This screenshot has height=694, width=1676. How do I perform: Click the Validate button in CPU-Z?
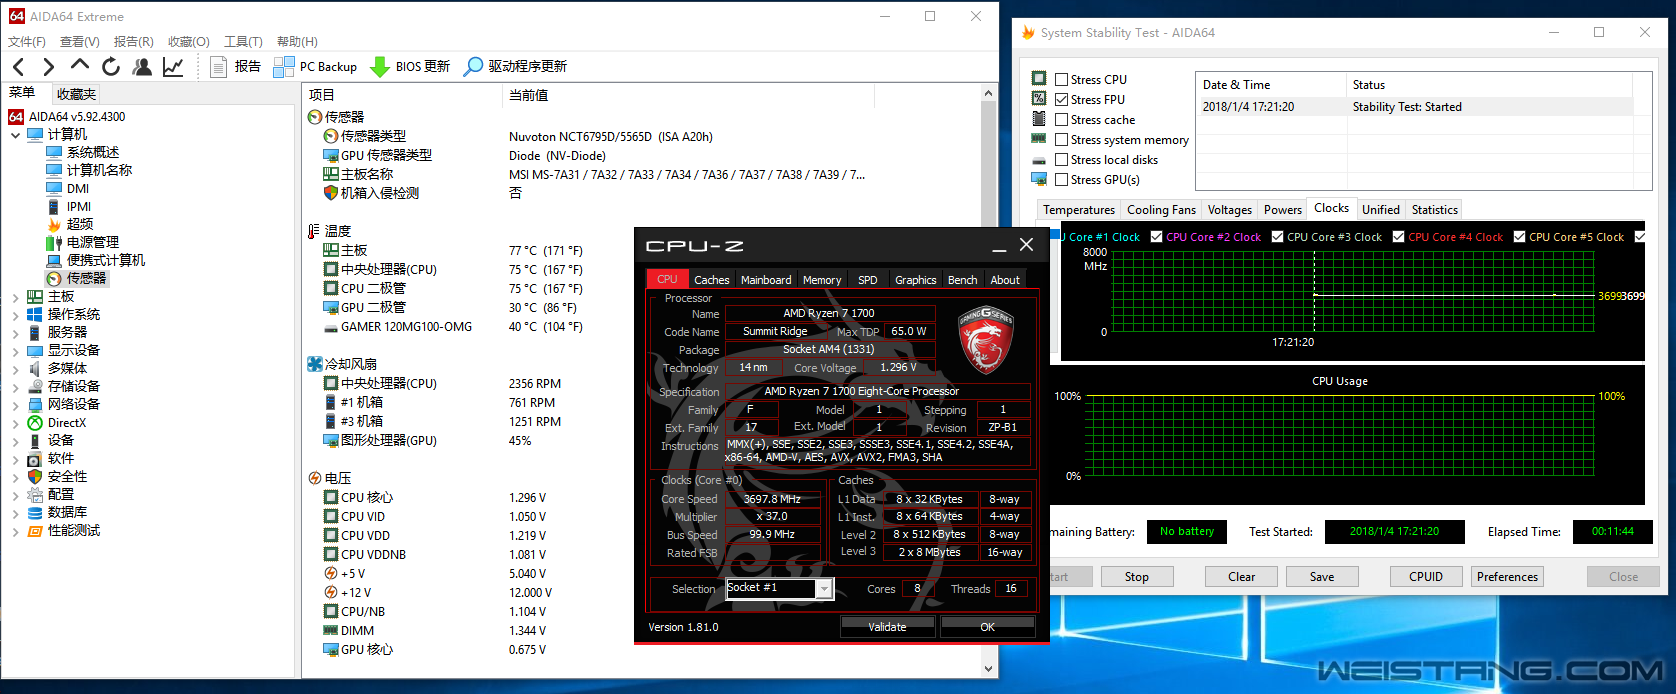click(x=887, y=627)
